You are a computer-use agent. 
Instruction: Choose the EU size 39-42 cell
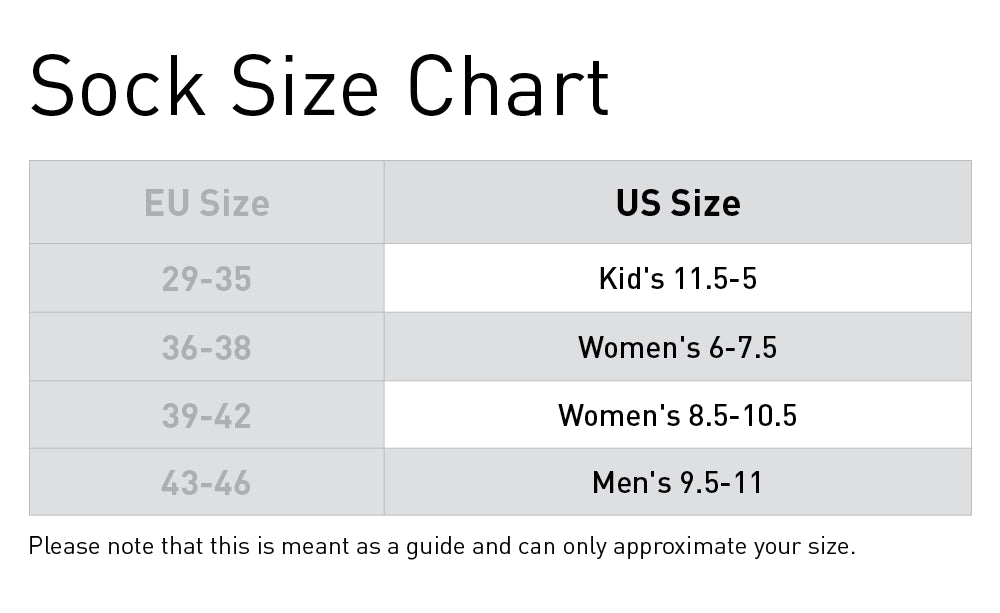[x=207, y=415]
